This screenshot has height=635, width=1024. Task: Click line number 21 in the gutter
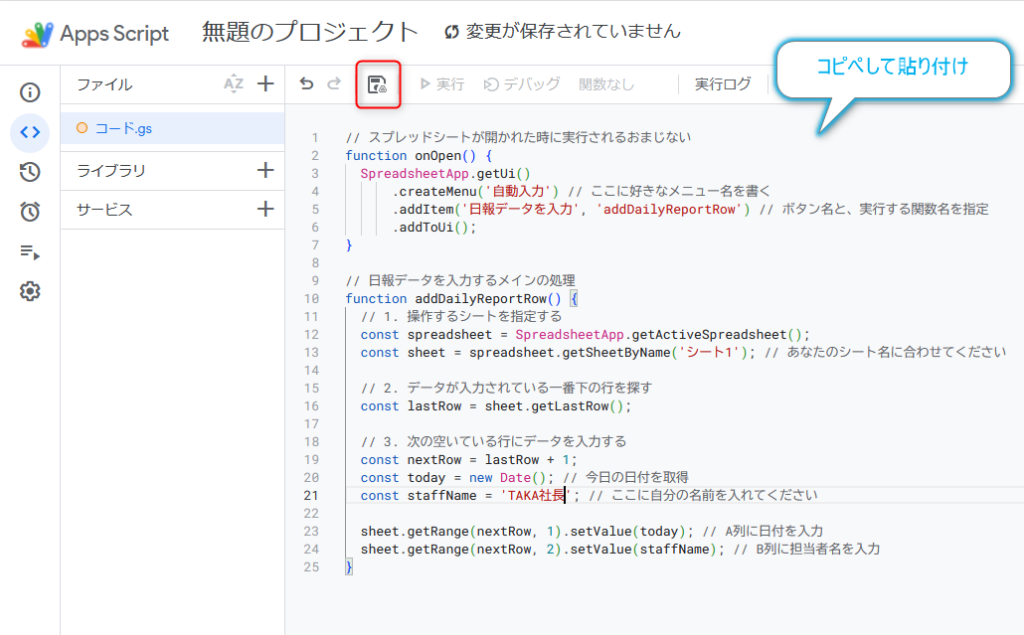[312, 495]
